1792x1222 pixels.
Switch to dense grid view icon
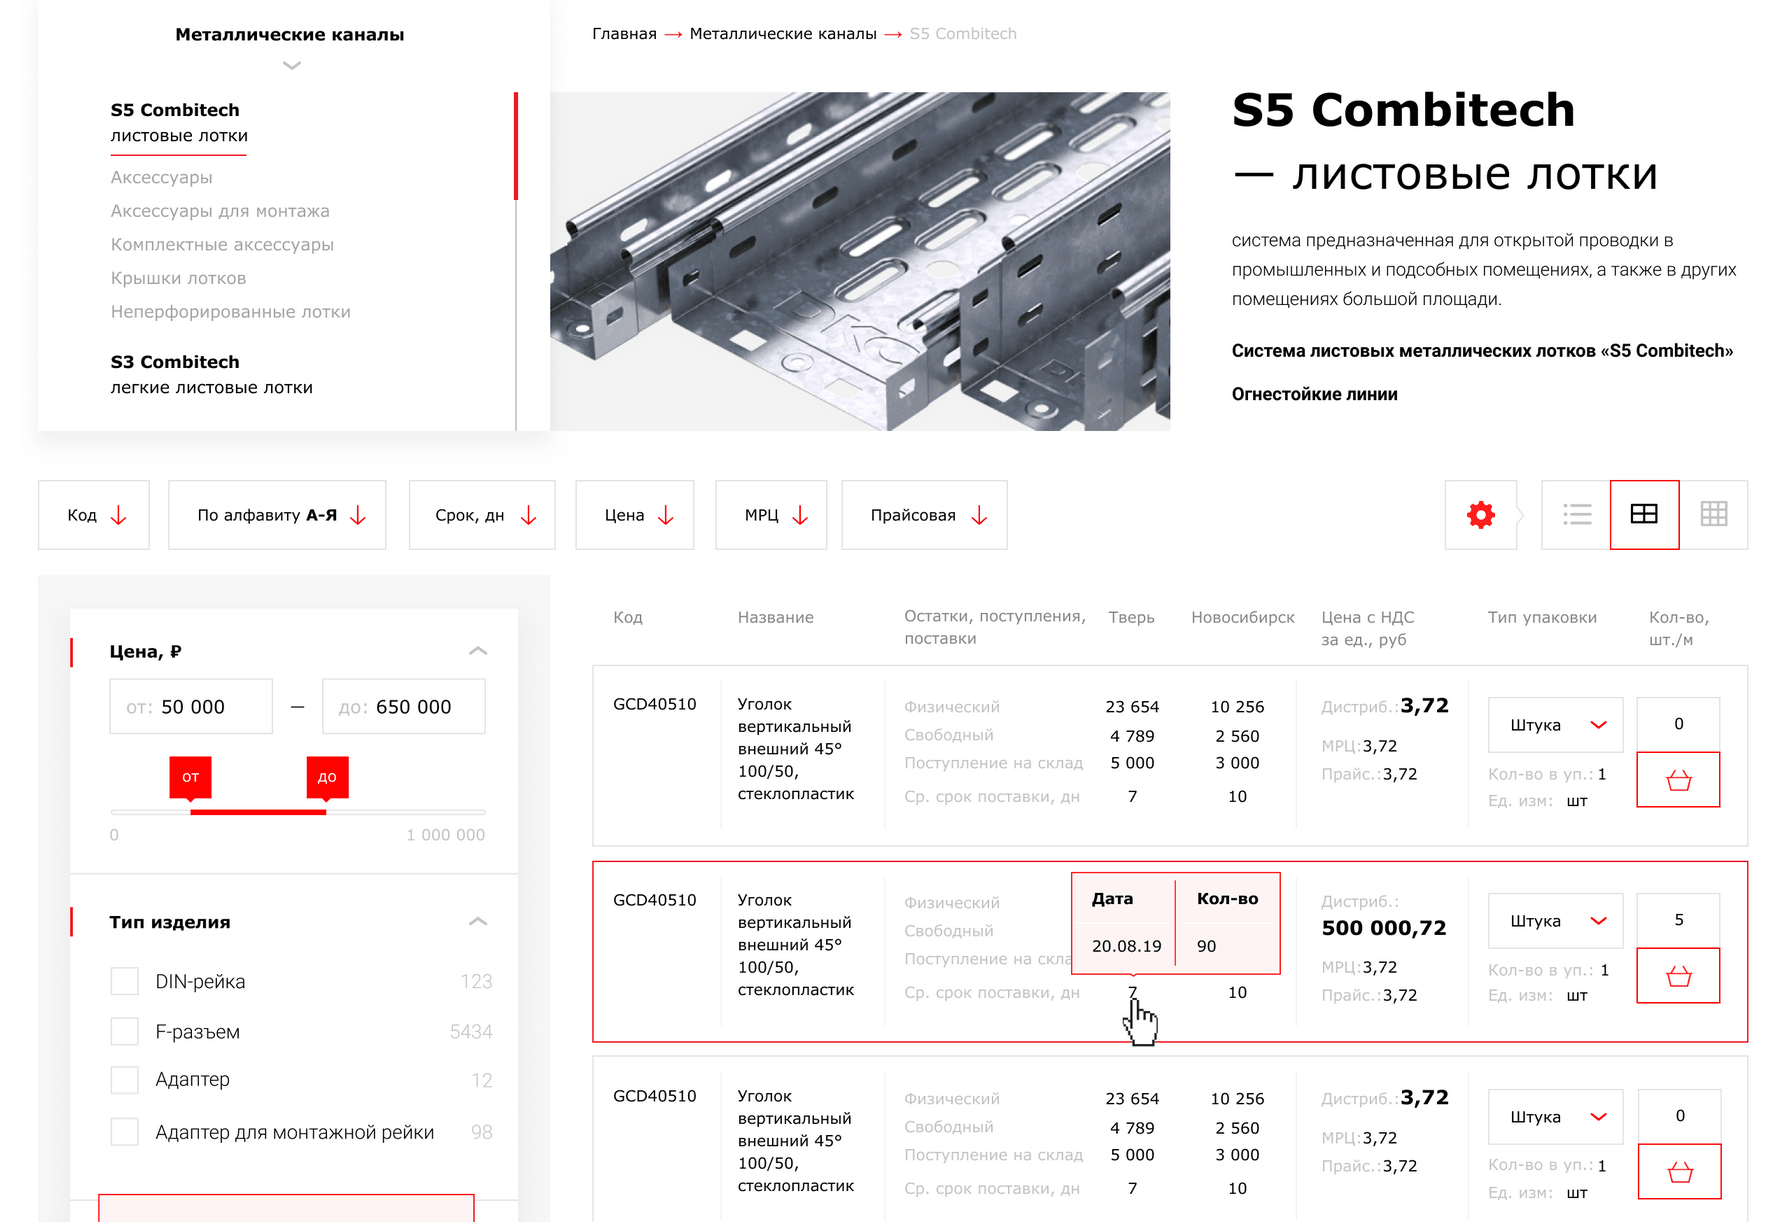(1713, 515)
